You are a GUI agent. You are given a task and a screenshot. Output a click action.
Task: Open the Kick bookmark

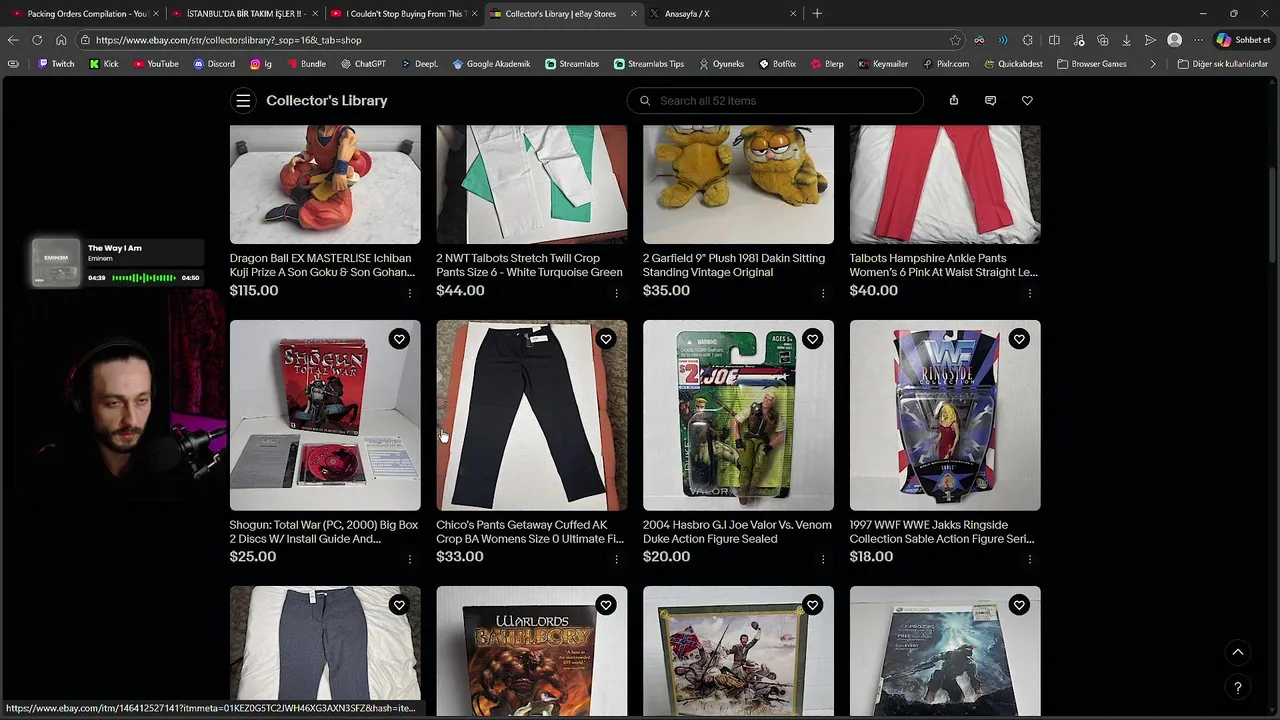click(x=104, y=64)
